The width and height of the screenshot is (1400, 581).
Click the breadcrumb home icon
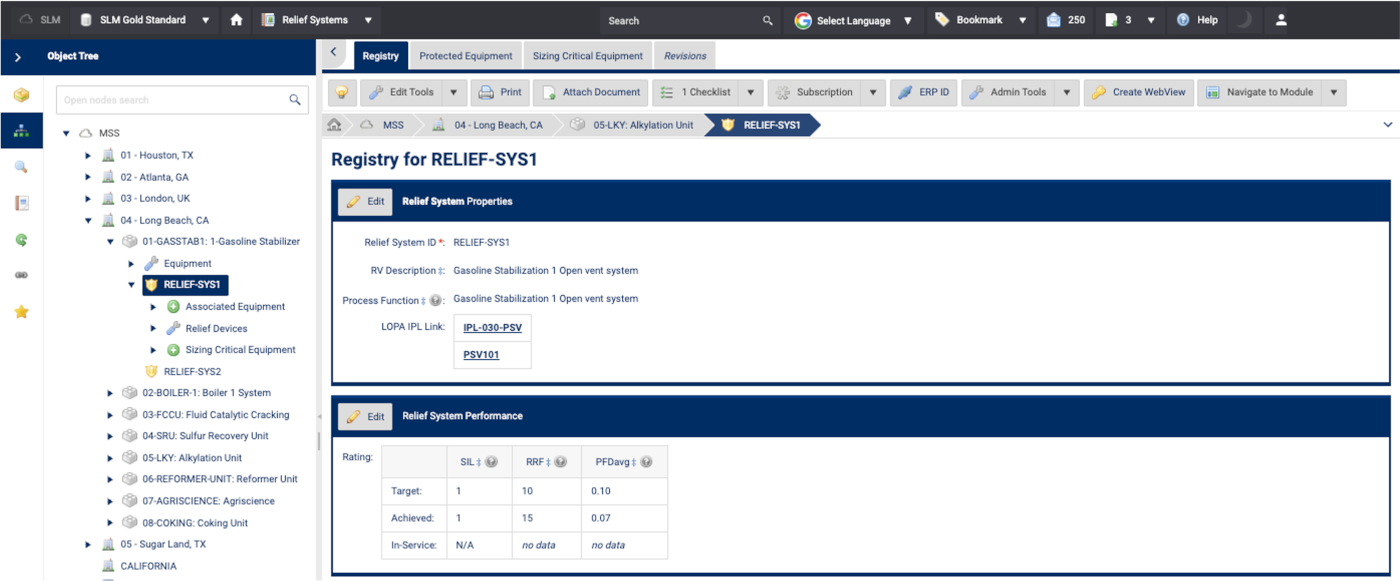(335, 125)
